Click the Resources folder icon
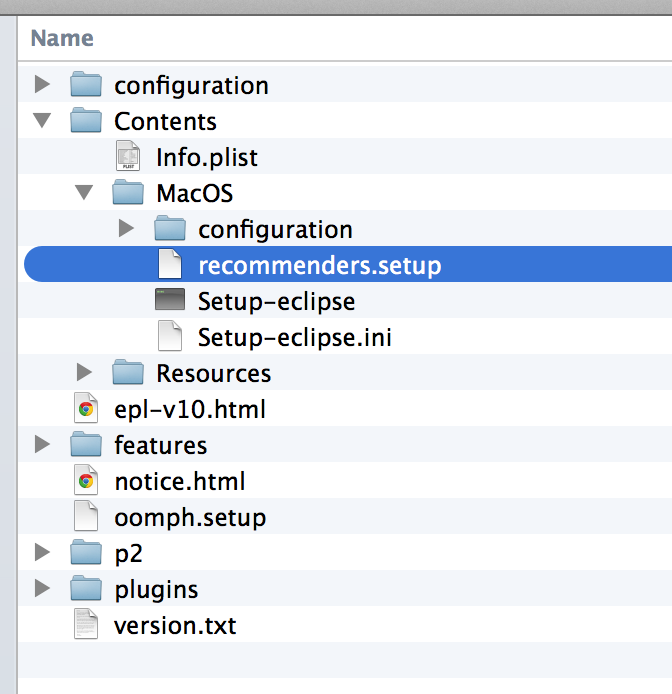Screen dimensions: 672x694 128,372
